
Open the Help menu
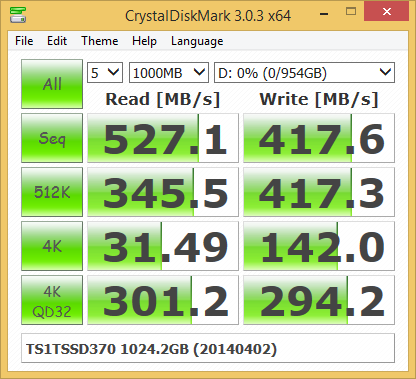pos(144,41)
